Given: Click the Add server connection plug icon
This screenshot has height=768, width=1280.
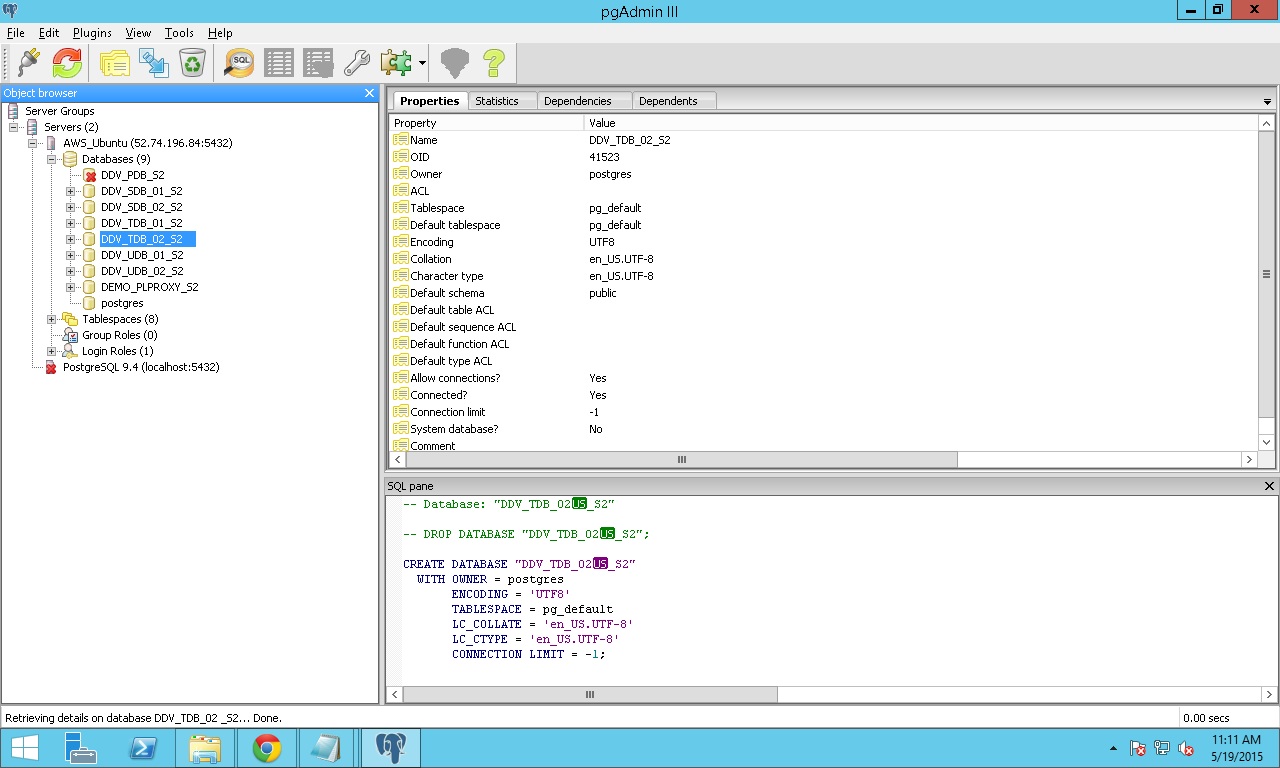Looking at the screenshot, I should pos(27,63).
